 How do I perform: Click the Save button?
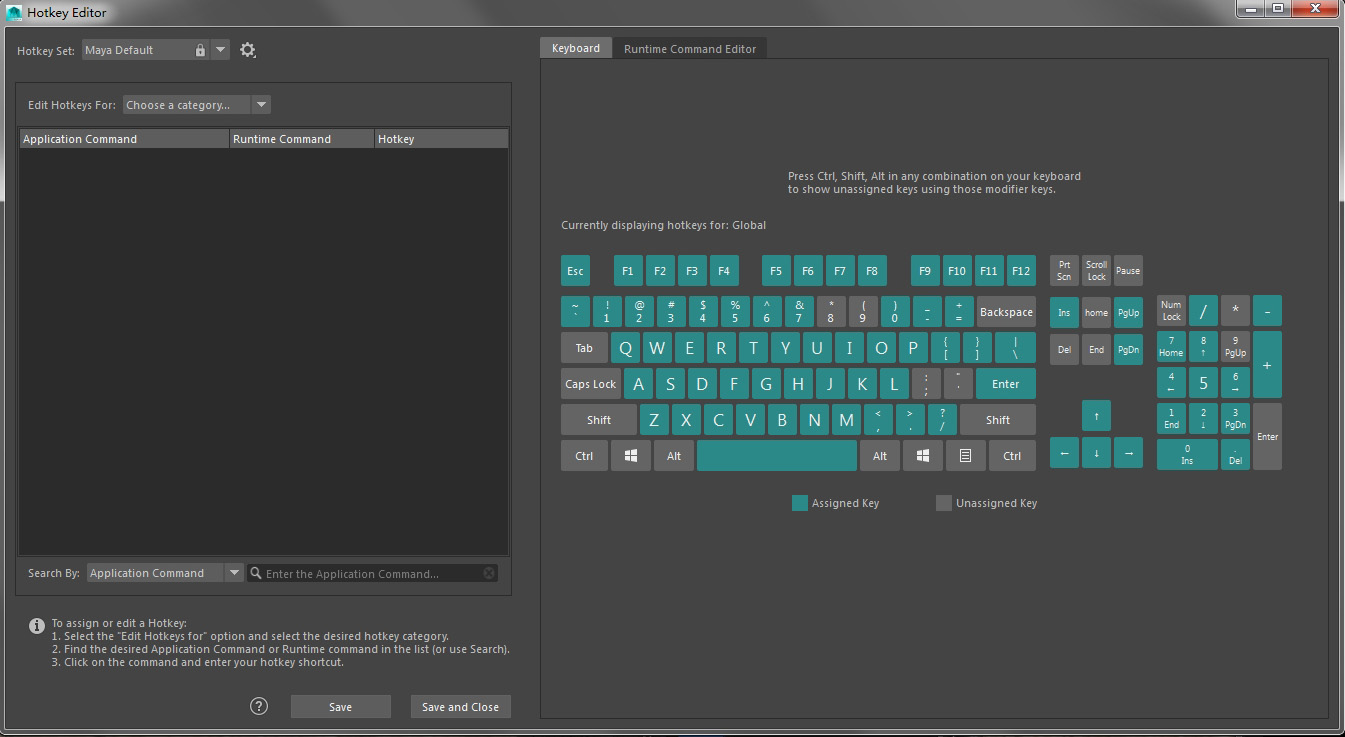pos(340,707)
